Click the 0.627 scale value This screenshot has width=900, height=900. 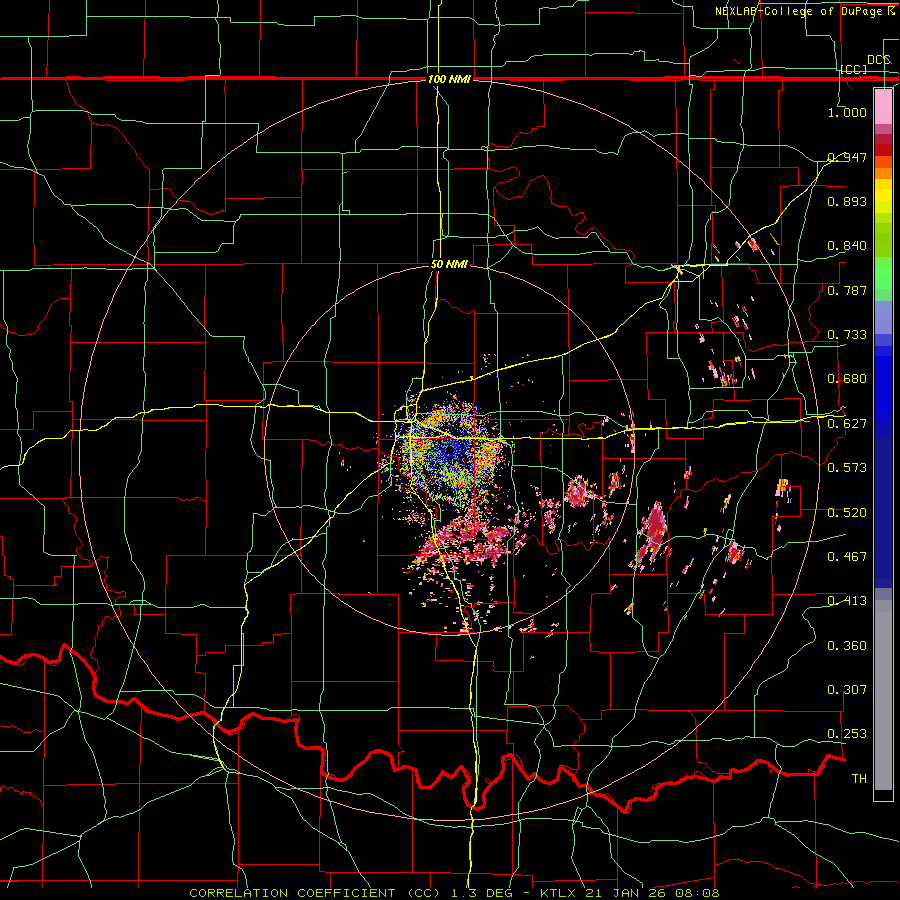click(x=847, y=423)
